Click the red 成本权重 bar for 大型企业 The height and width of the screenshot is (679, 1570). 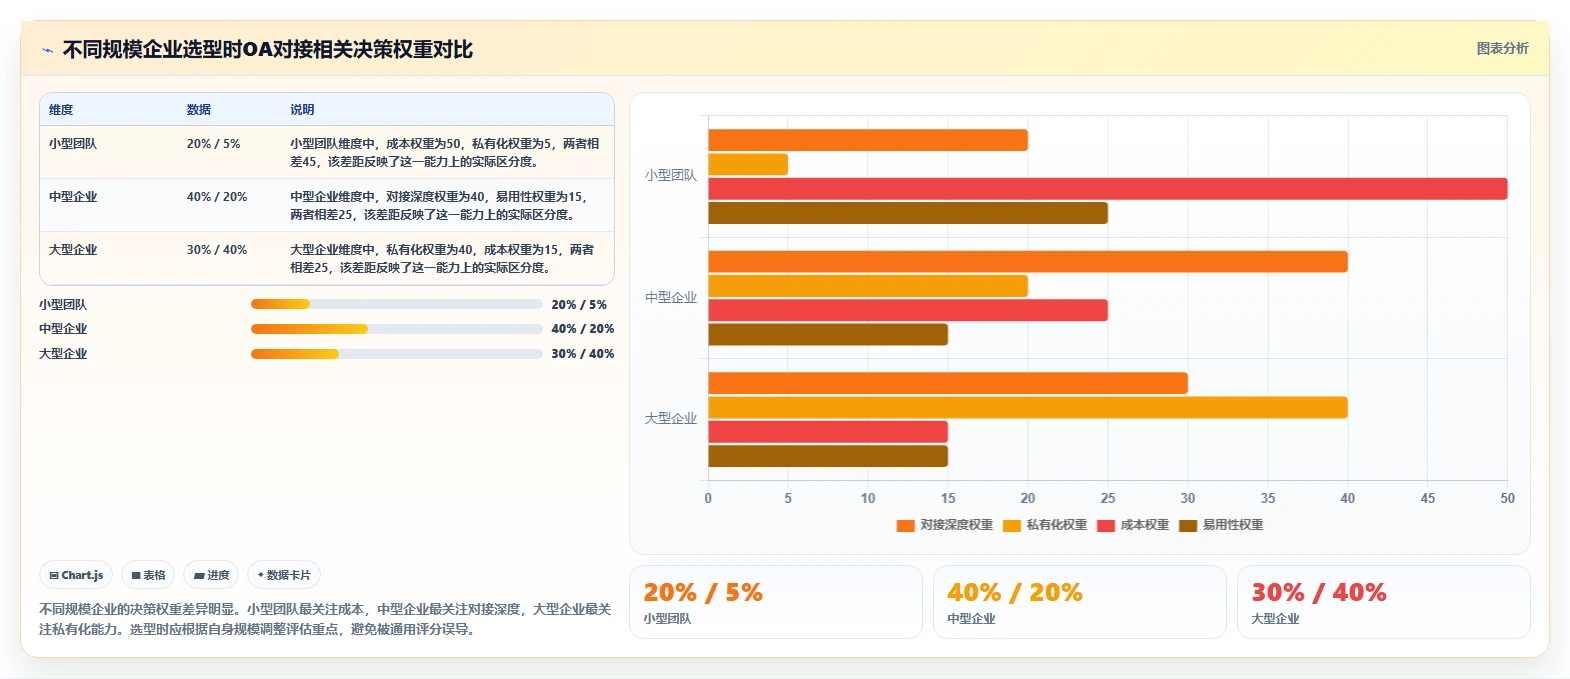(828, 432)
